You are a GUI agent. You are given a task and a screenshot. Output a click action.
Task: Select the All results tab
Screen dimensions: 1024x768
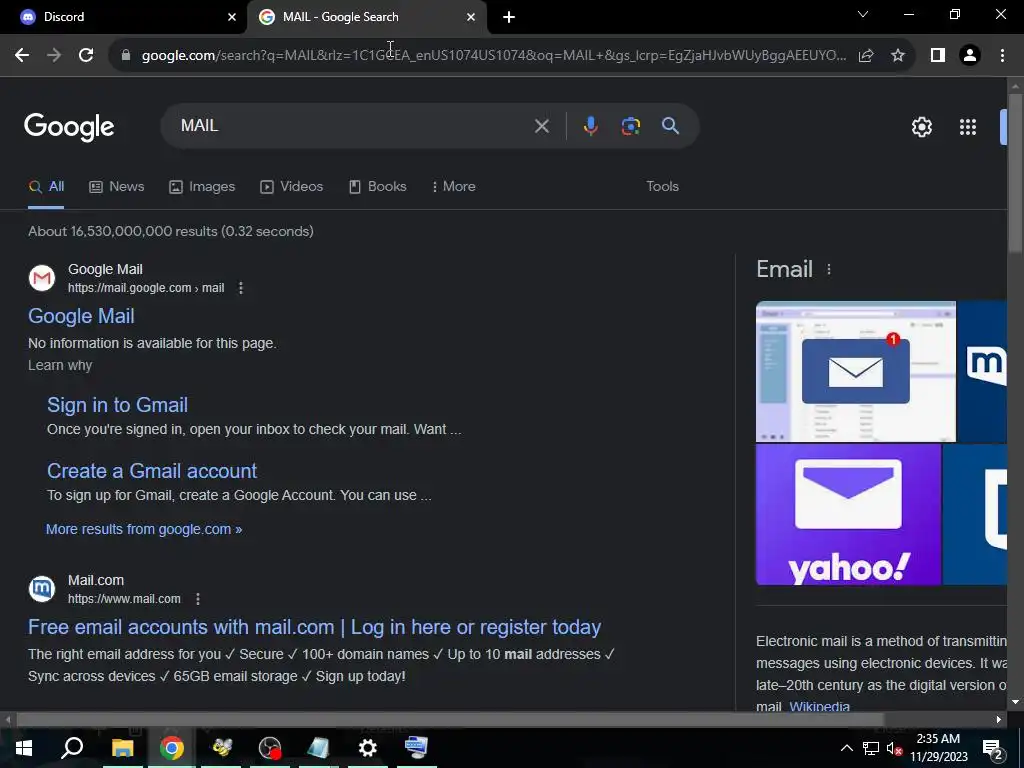46,187
